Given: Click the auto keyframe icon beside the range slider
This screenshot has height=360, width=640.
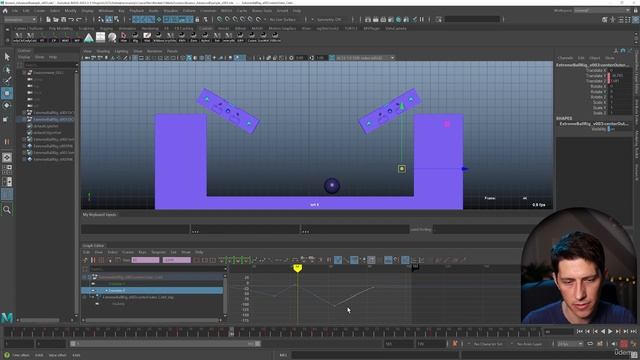Looking at the screenshot, I should [455, 344].
